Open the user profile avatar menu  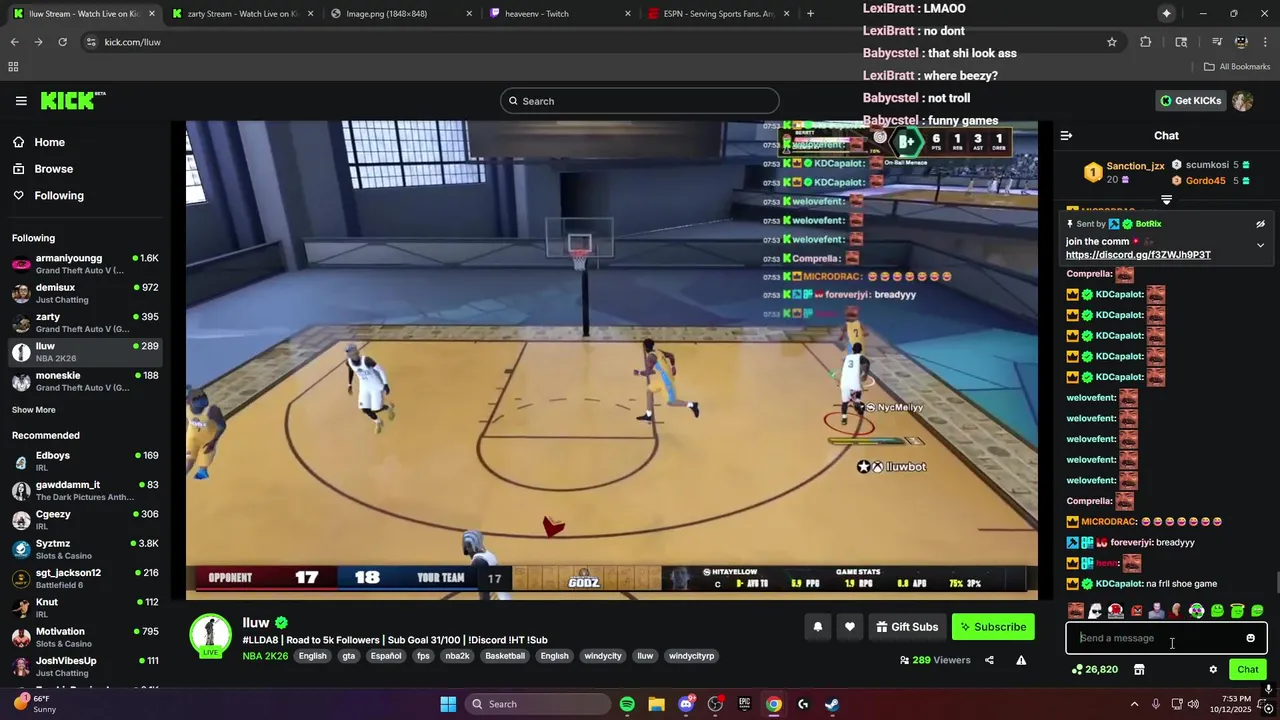click(1242, 101)
